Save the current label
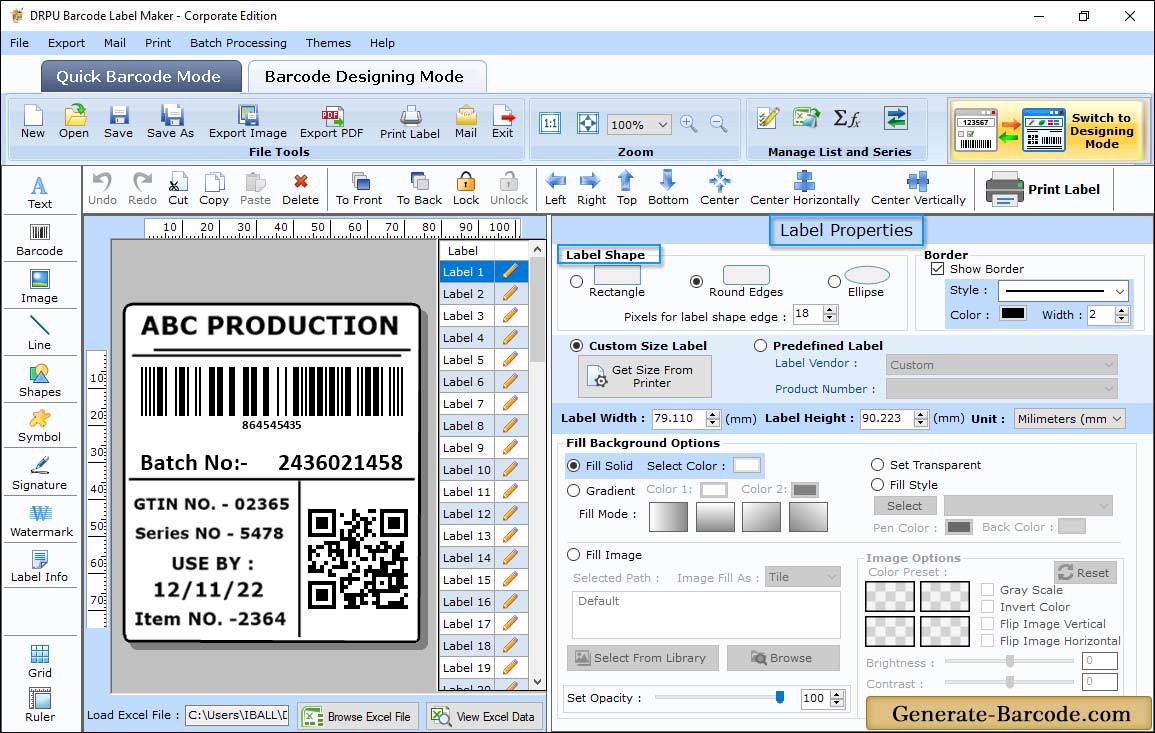 point(118,122)
